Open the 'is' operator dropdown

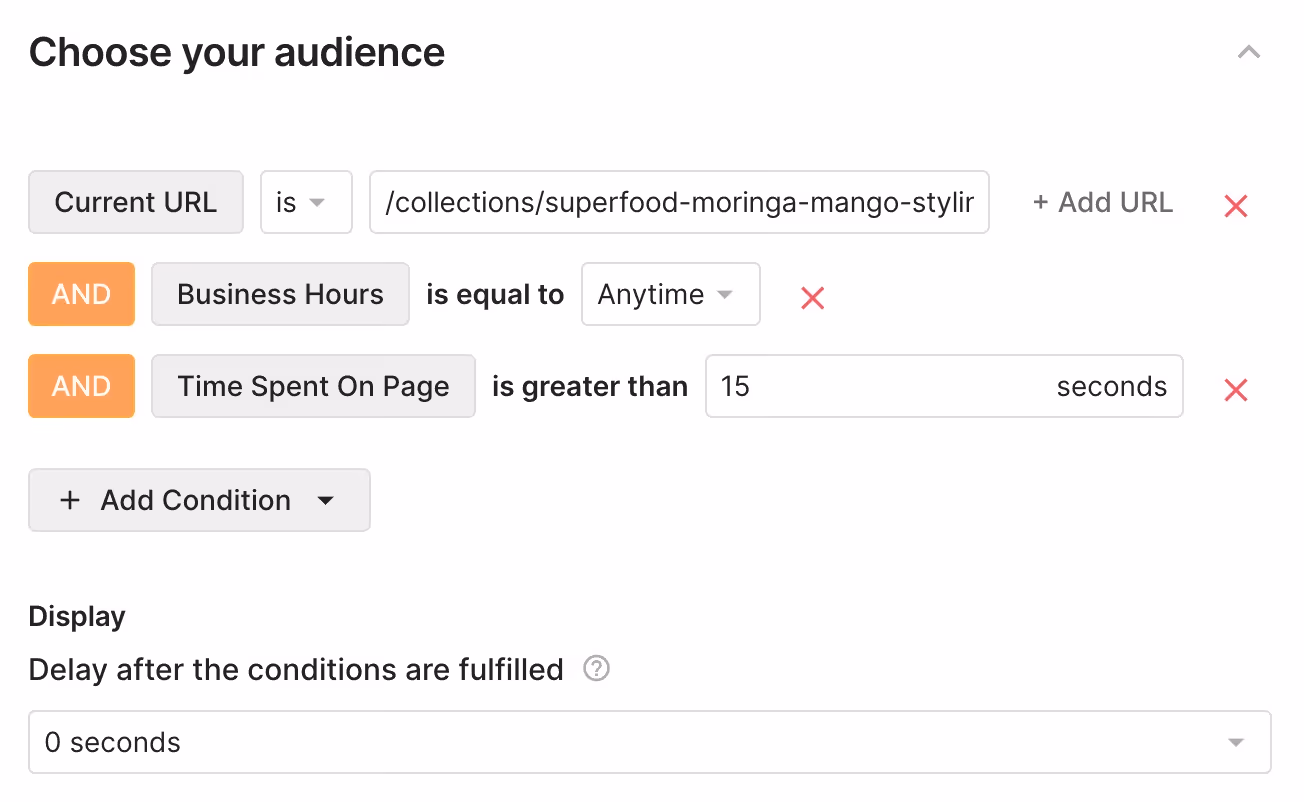(306, 202)
